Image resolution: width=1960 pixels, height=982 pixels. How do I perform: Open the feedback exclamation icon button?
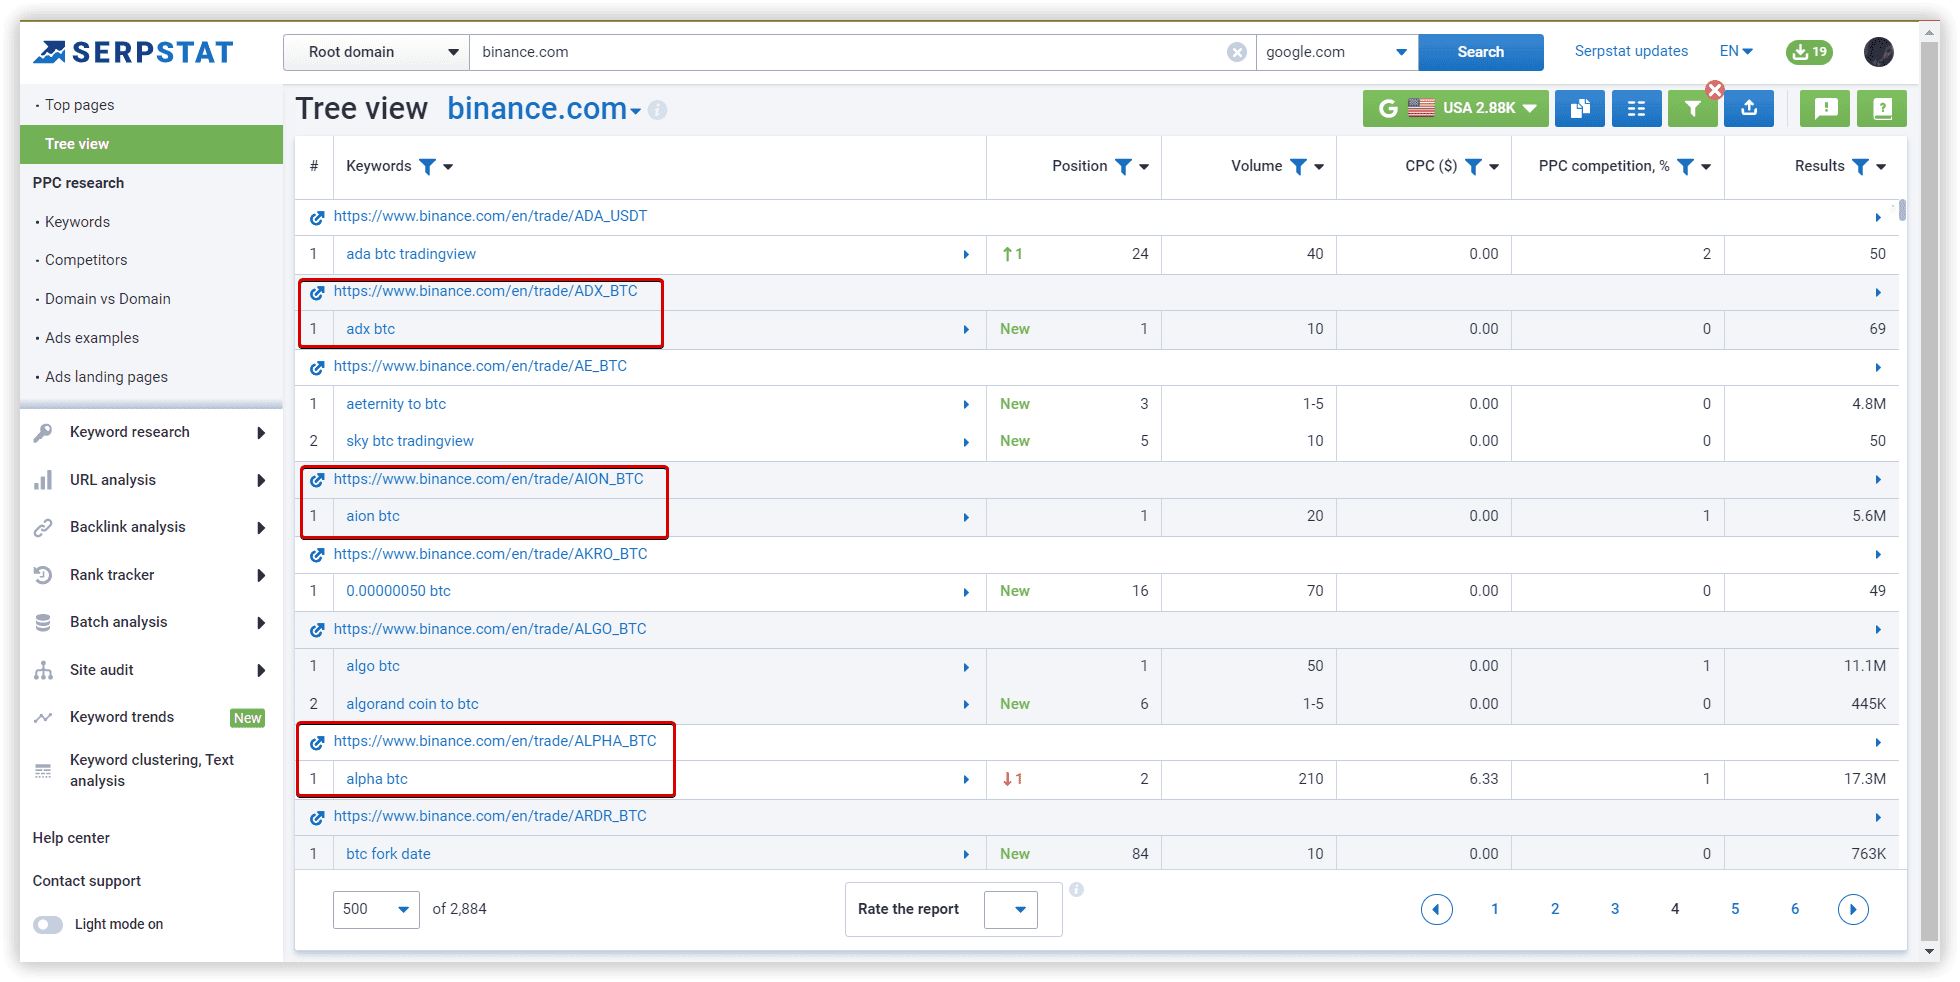pos(1826,108)
